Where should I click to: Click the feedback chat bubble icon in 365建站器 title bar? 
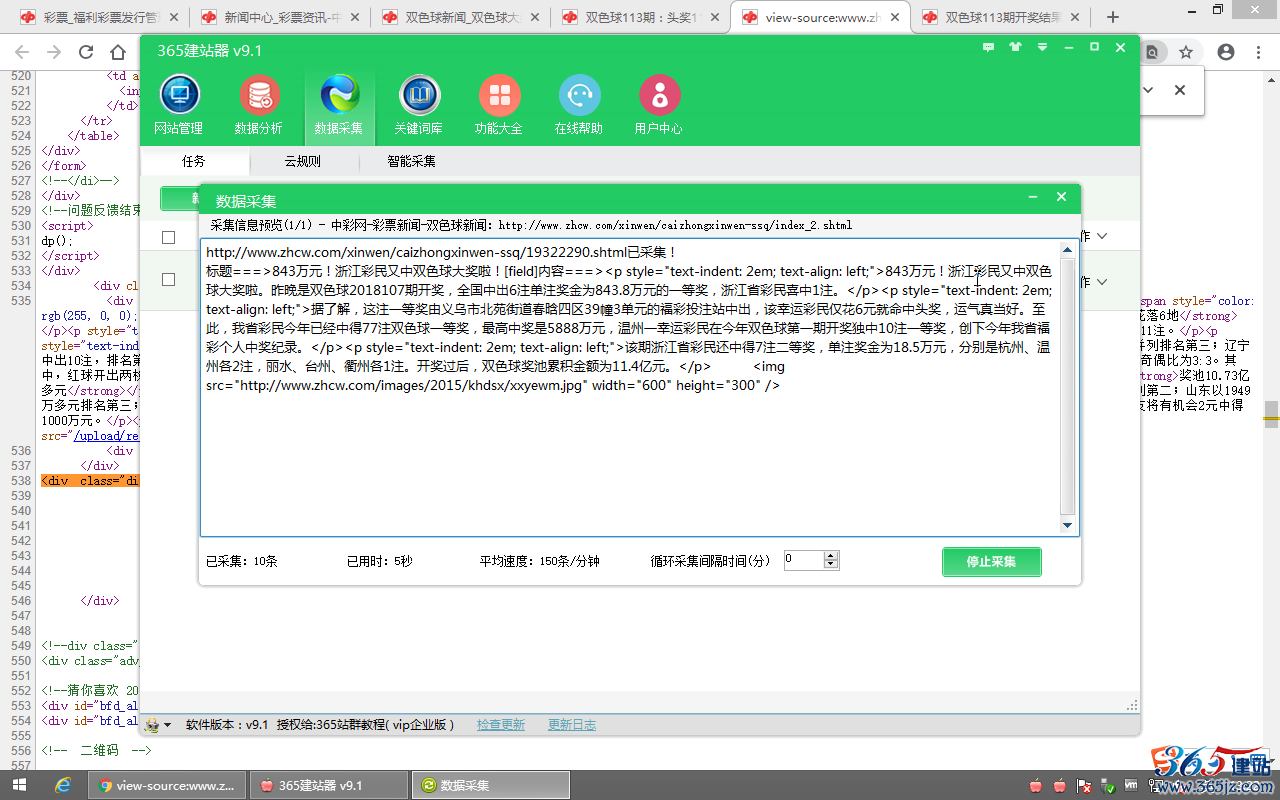click(989, 47)
